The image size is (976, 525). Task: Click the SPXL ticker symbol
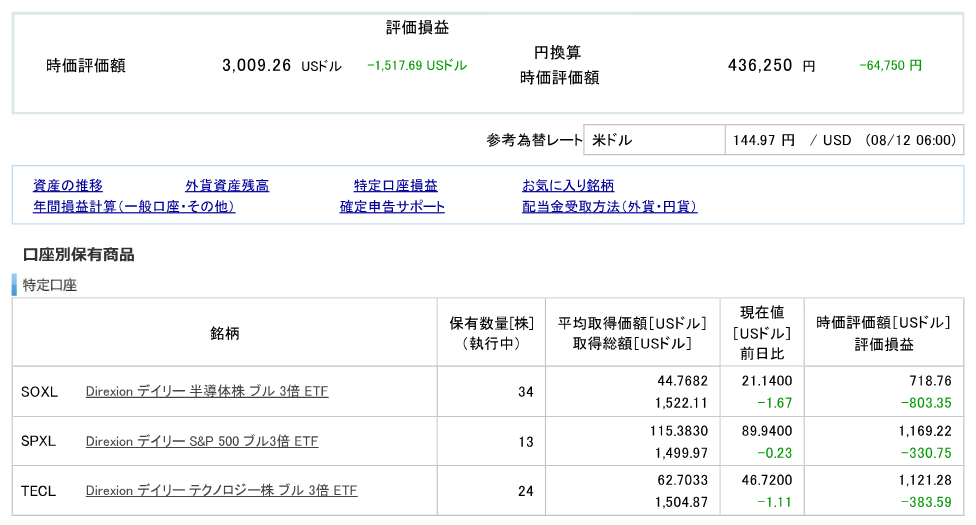(38, 441)
